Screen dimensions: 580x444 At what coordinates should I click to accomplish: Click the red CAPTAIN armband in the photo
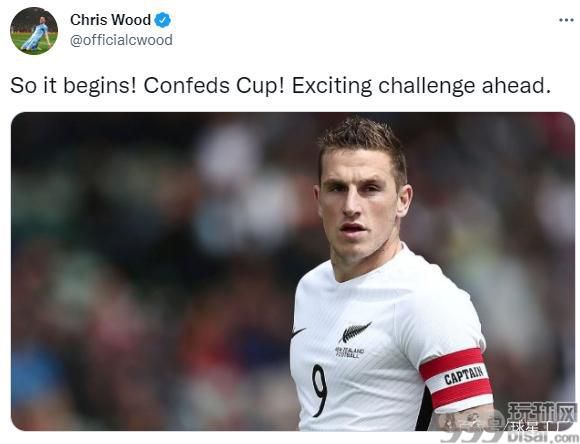456,379
